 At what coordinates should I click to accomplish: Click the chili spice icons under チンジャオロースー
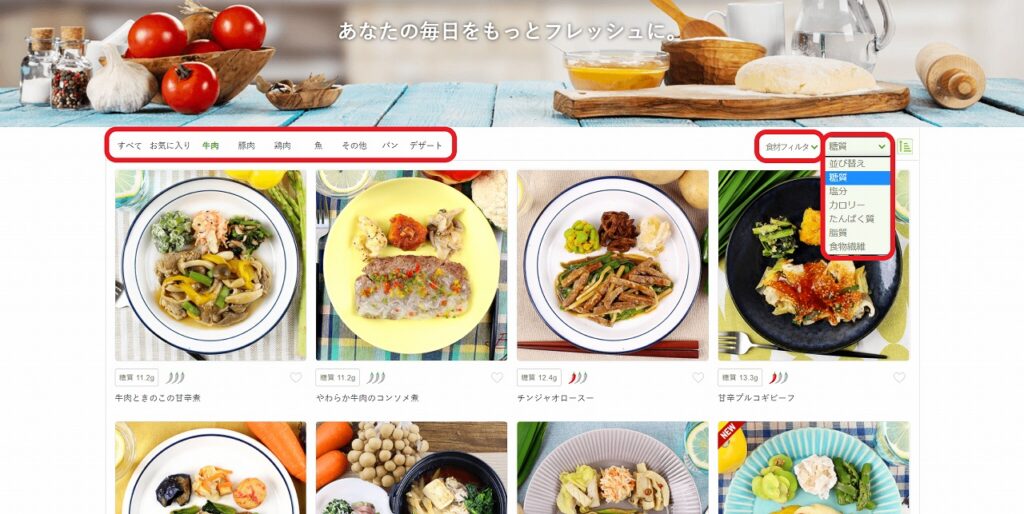pos(577,377)
